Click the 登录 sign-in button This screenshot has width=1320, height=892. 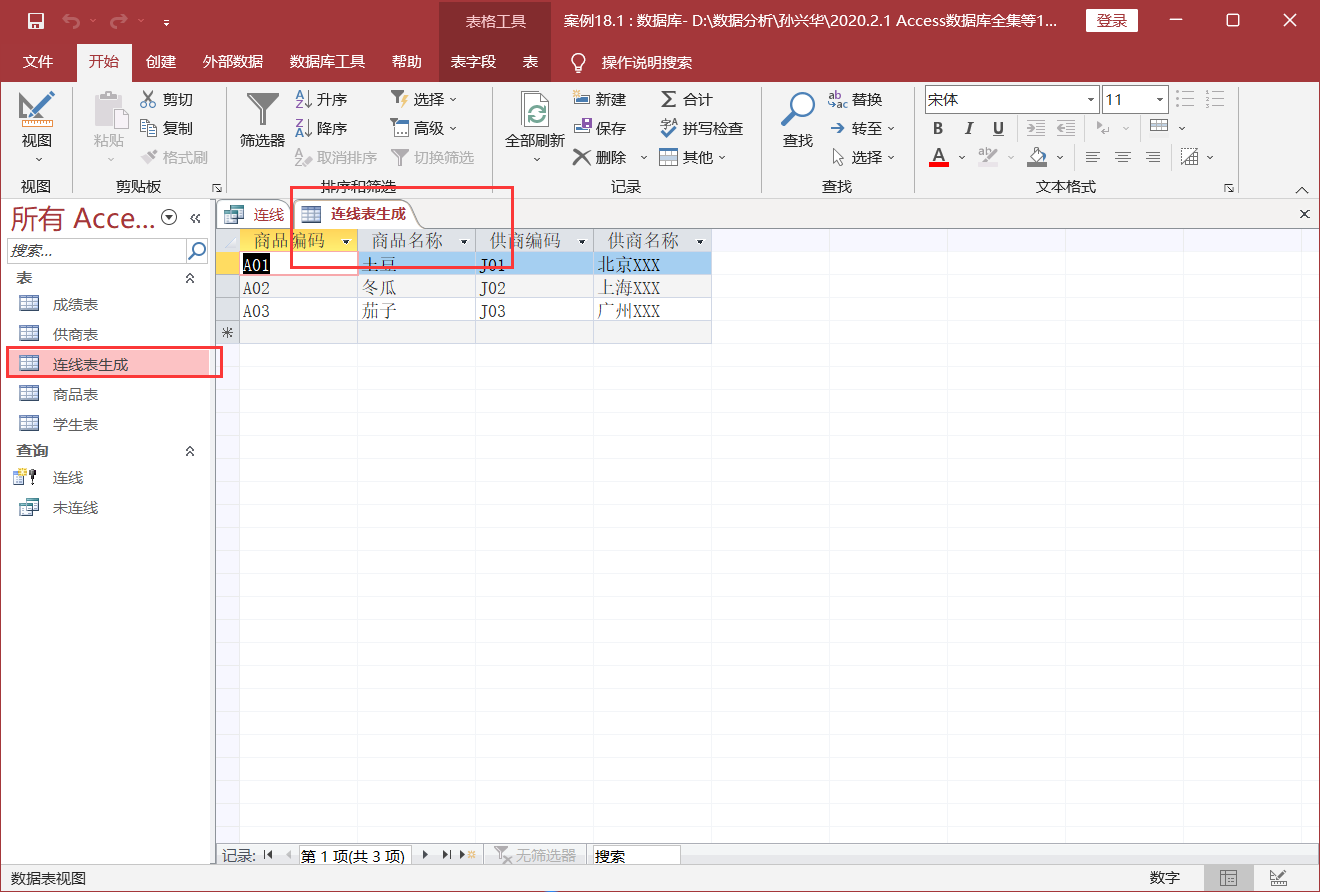[1112, 21]
